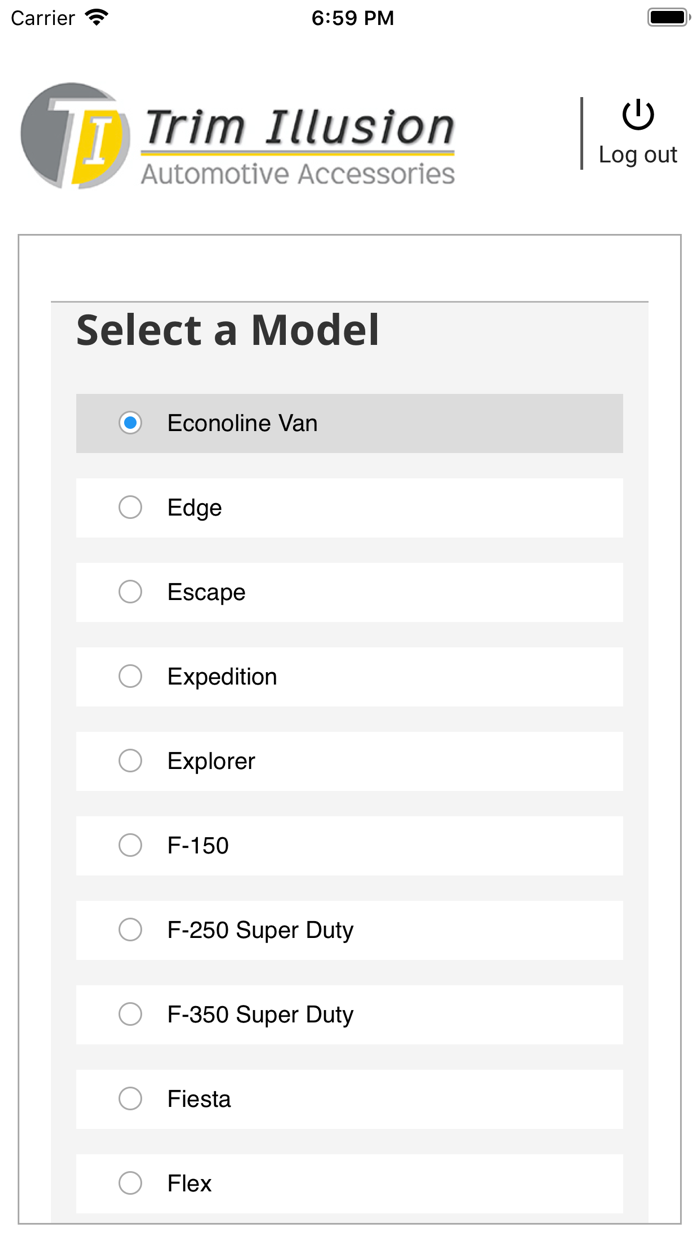Image resolution: width=700 pixels, height=1244 pixels.
Task: Choose the Flex radio button
Action: click(130, 1184)
